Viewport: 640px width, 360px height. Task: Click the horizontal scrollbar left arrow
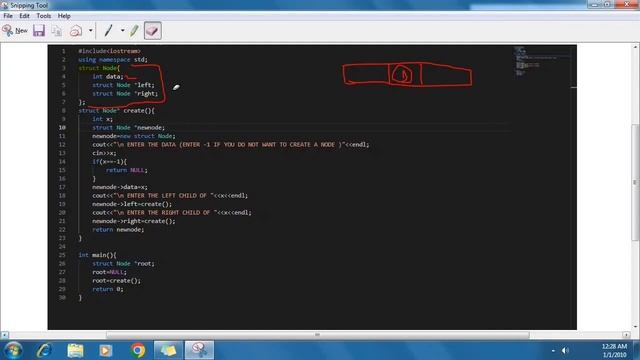[4, 335]
